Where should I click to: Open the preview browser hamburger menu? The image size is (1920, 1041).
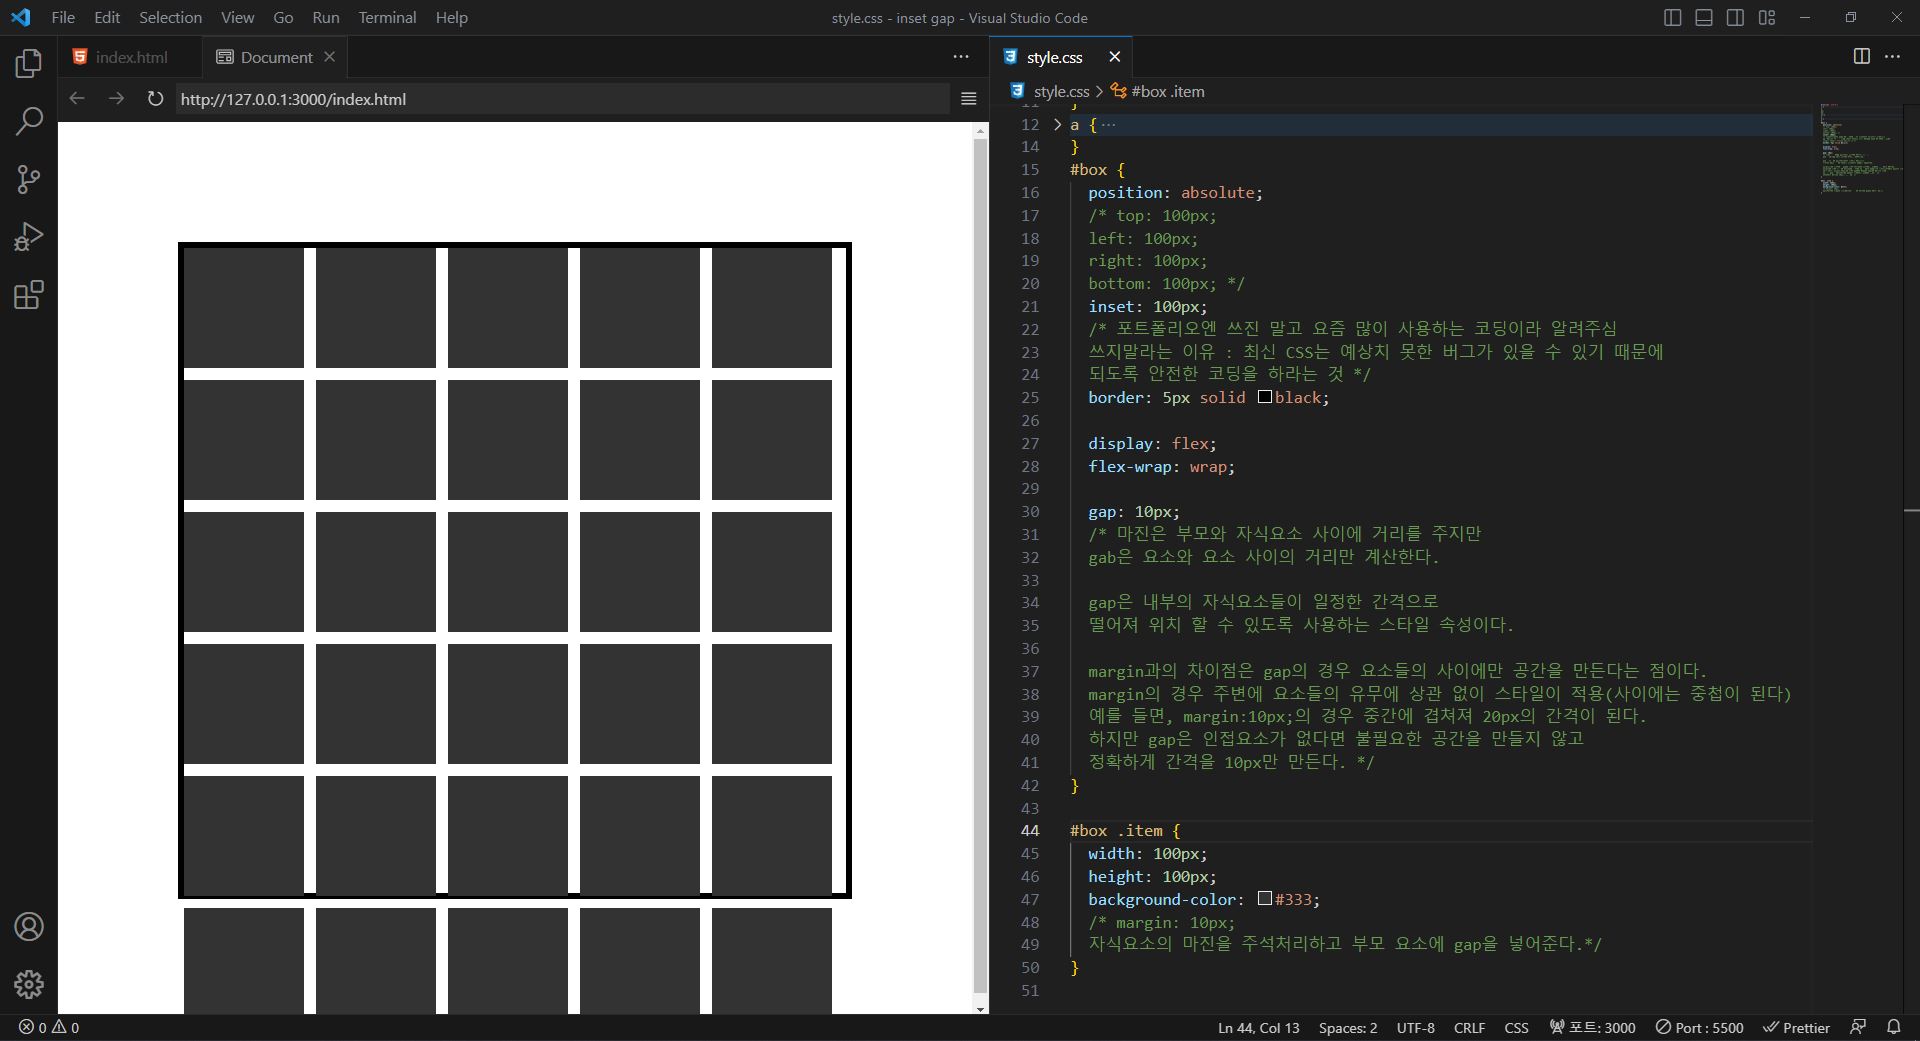tap(968, 99)
